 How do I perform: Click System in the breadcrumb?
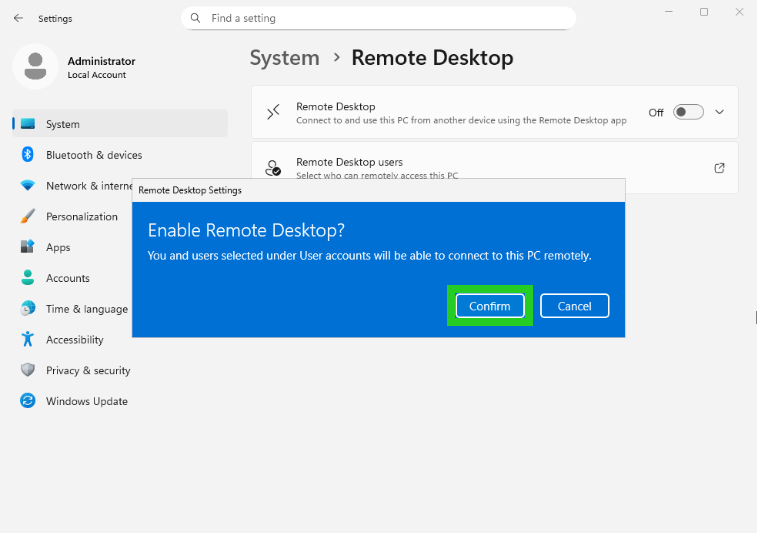click(x=284, y=58)
